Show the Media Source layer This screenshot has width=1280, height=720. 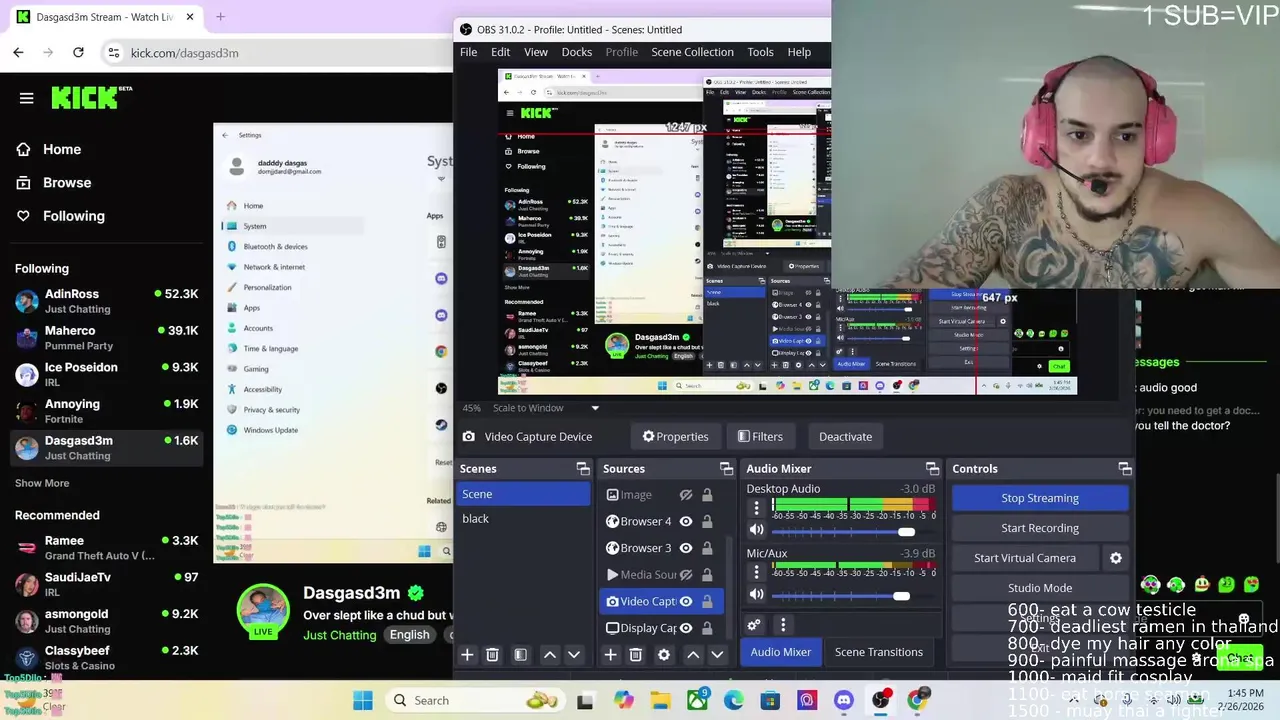[686, 575]
